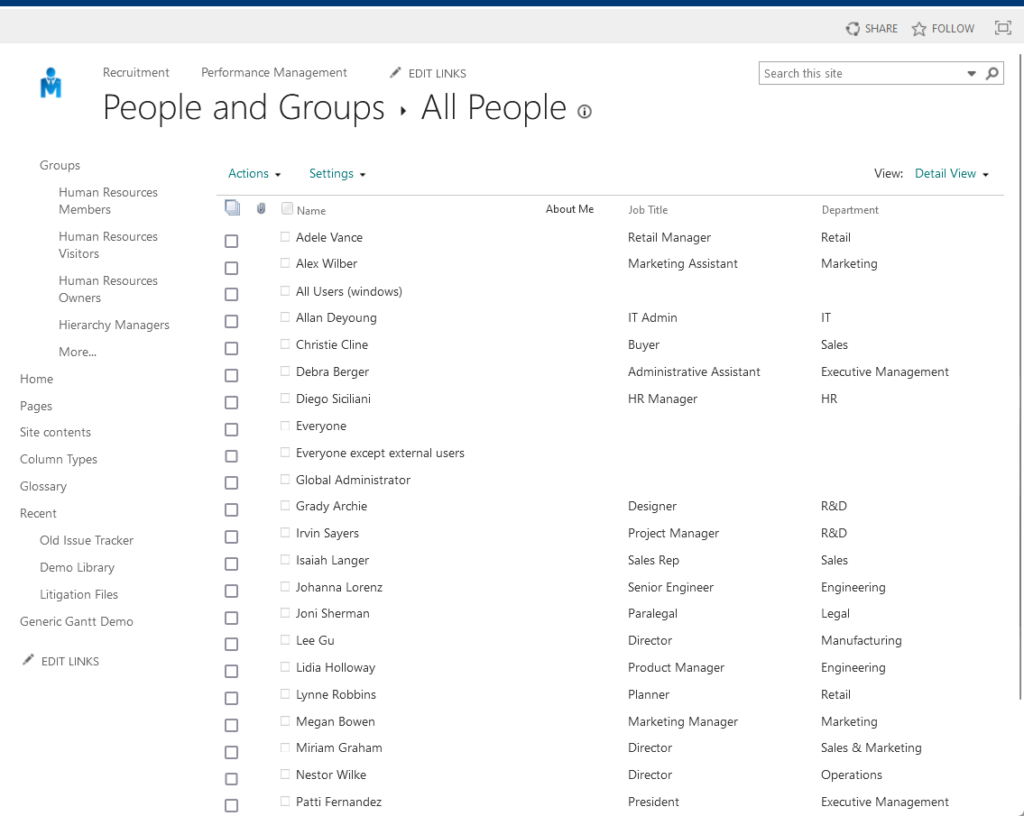Go to Home in sidebar

click(x=37, y=379)
